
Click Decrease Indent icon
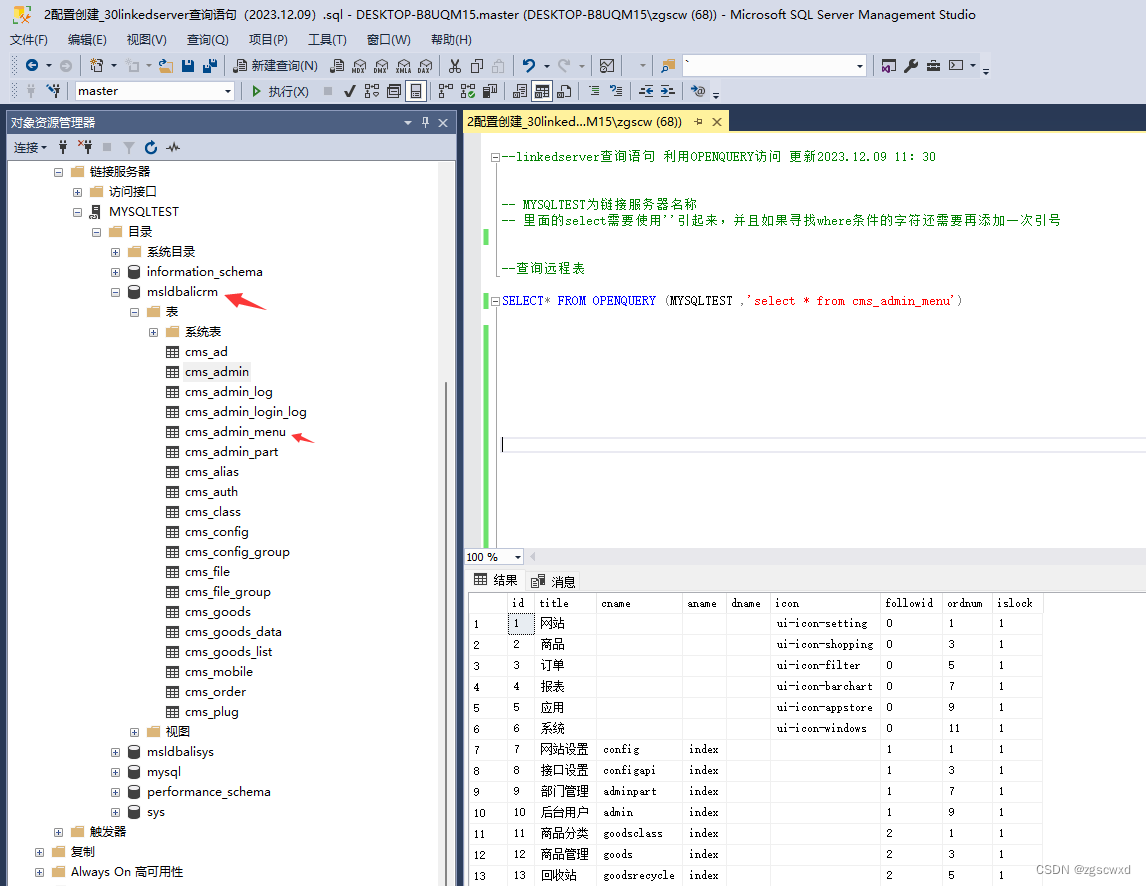tap(646, 91)
